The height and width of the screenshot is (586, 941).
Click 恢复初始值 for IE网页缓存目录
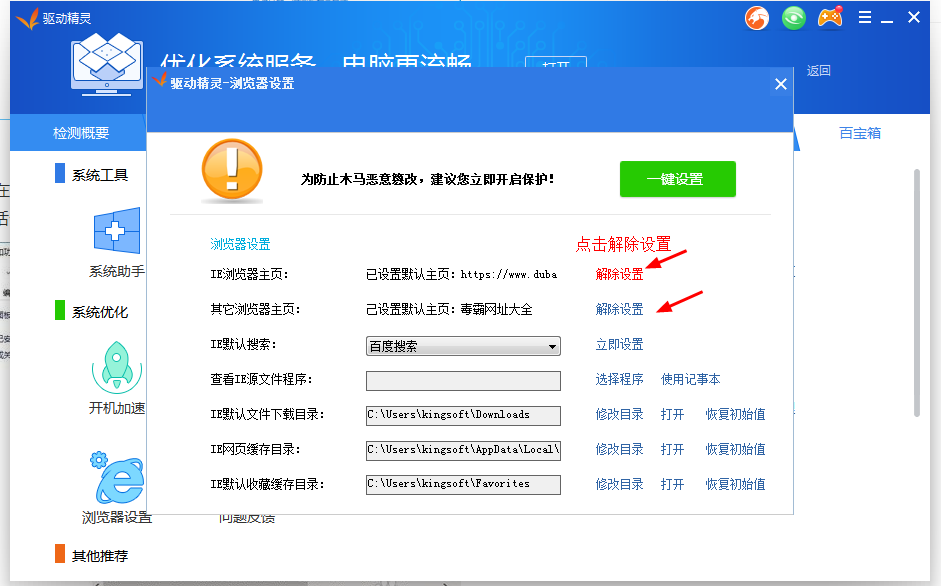[x=735, y=449]
